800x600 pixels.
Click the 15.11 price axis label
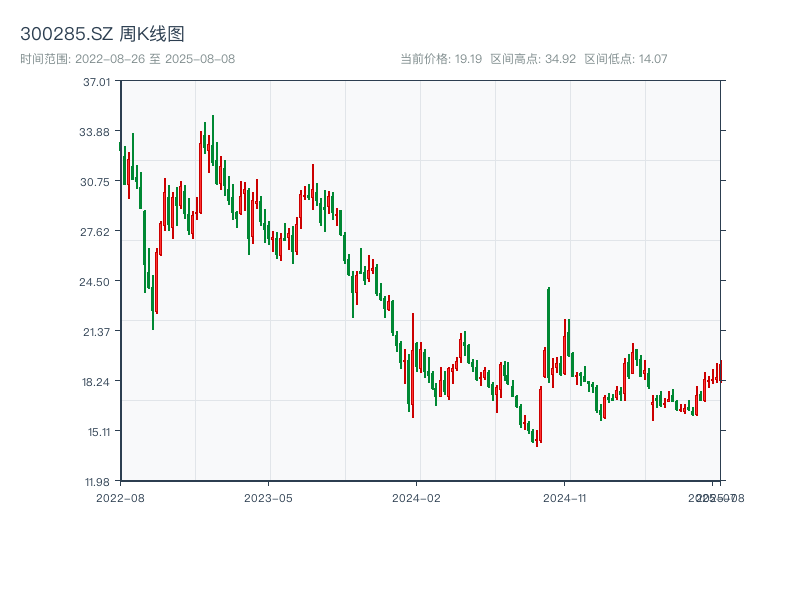(x=96, y=432)
